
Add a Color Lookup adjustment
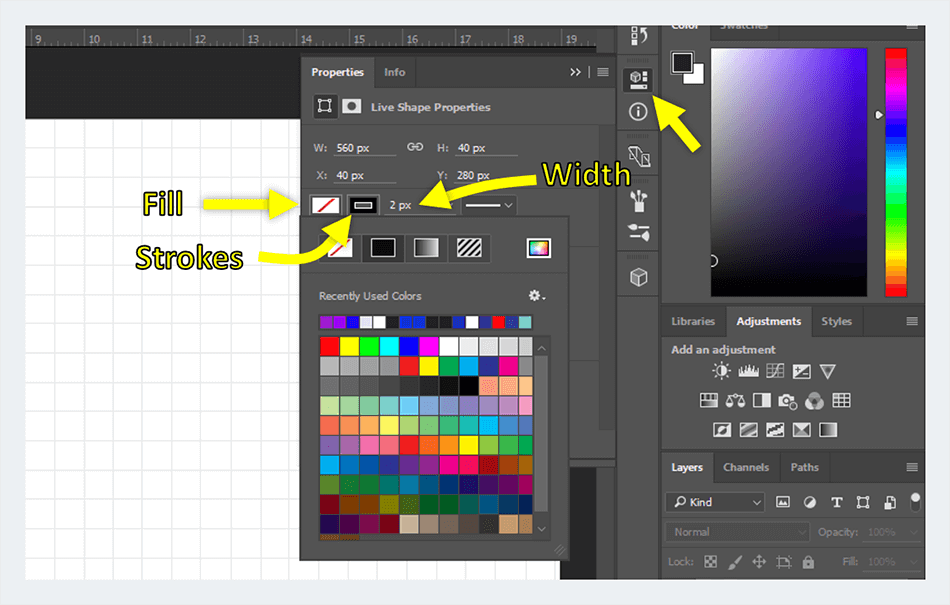842,400
